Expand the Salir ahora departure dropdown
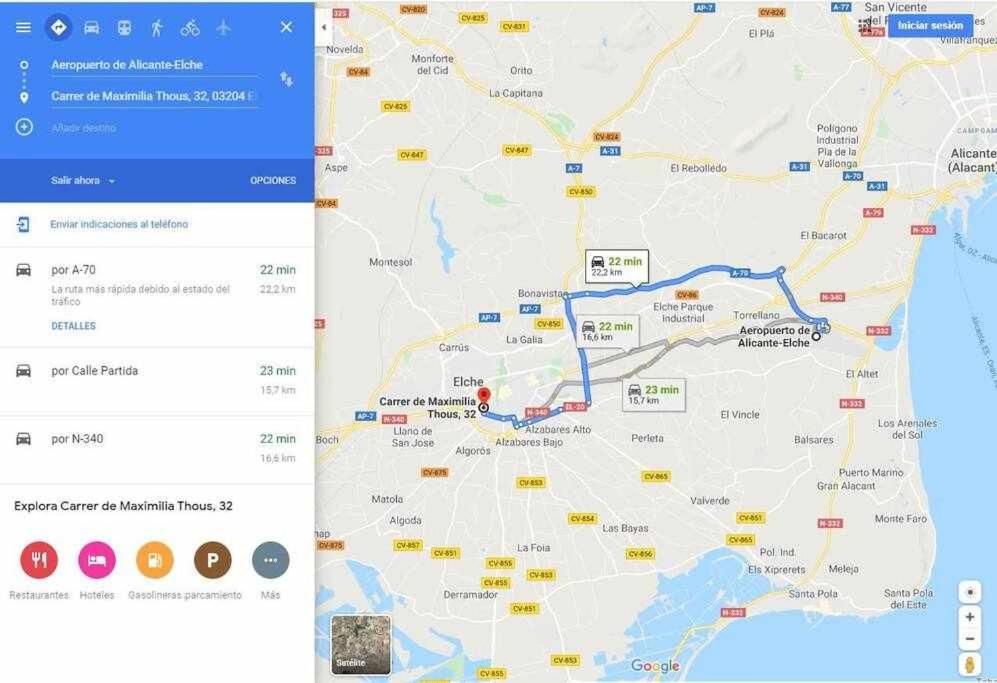The width and height of the screenshot is (997, 683). 83,181
